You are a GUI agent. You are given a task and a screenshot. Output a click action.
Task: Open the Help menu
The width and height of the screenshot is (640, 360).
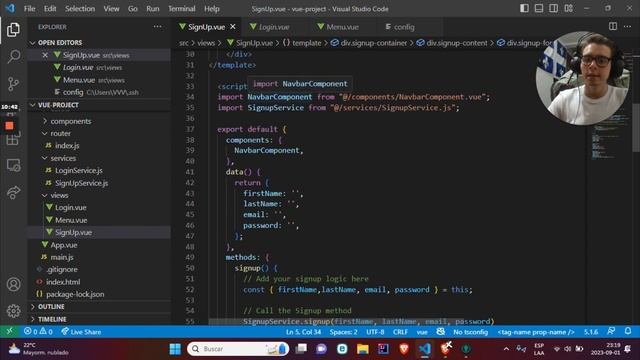[212, 9]
